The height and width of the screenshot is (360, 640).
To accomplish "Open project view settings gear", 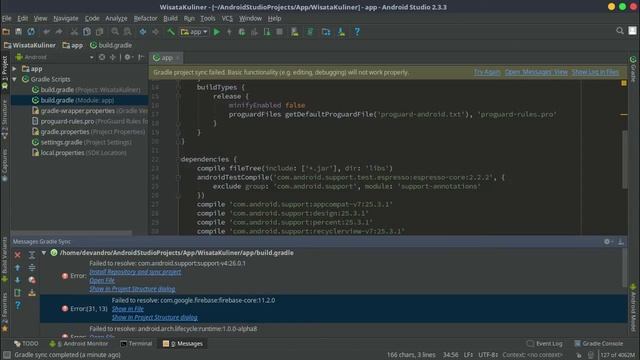I will (x=128, y=58).
